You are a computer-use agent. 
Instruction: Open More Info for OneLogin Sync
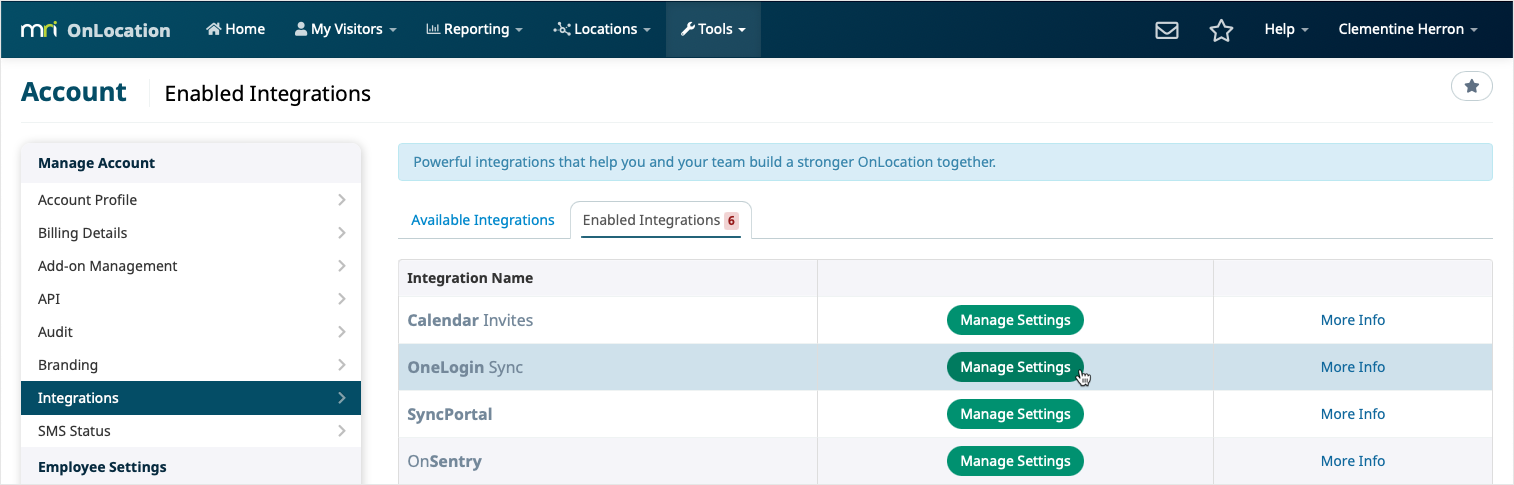[1352, 367]
